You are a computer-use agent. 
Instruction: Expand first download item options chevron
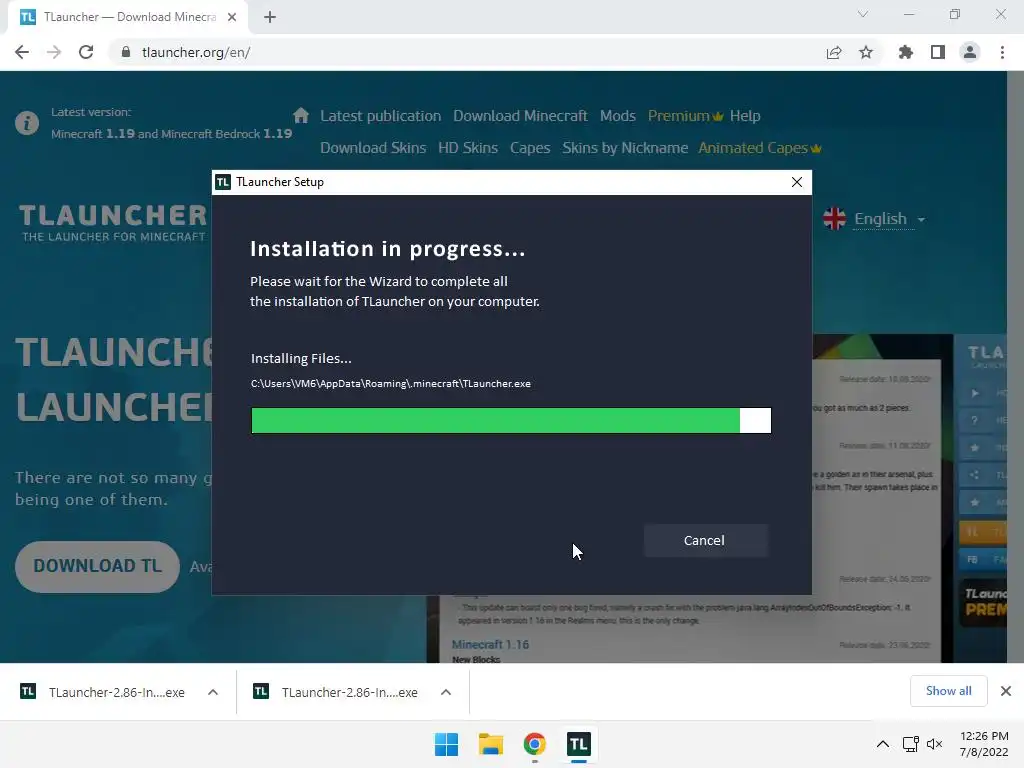[213, 692]
